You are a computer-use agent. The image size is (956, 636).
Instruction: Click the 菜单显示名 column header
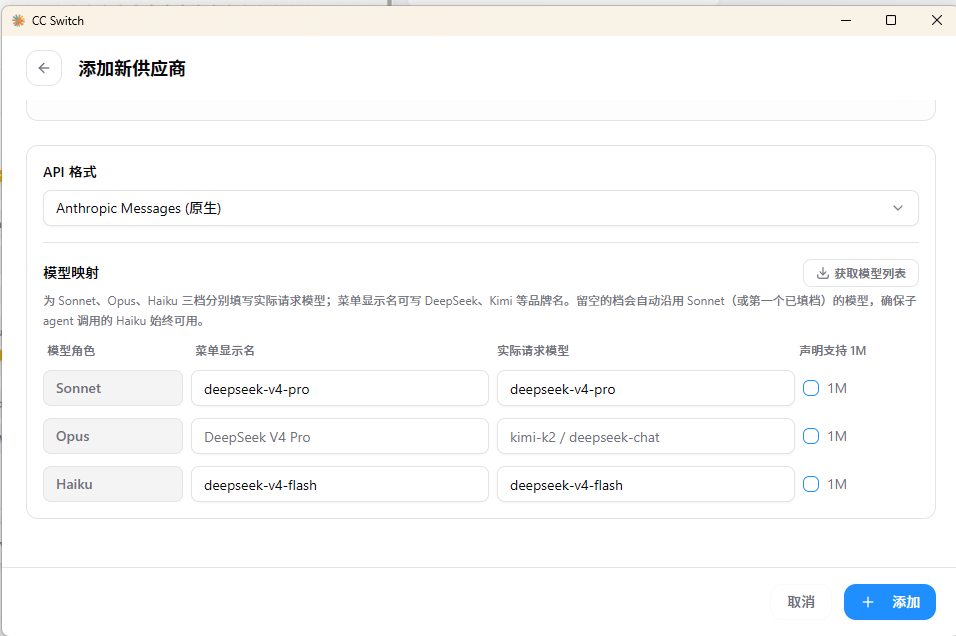click(224, 351)
